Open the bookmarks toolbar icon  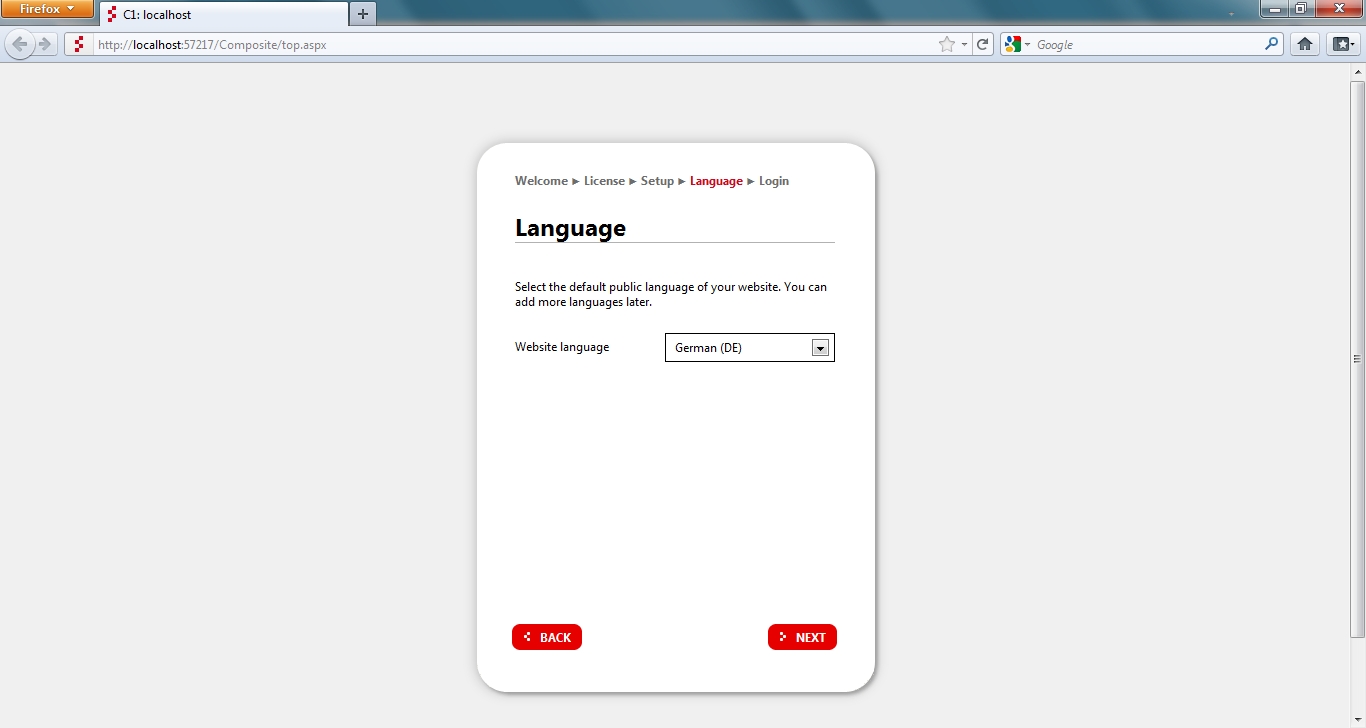pyautogui.click(x=1341, y=44)
